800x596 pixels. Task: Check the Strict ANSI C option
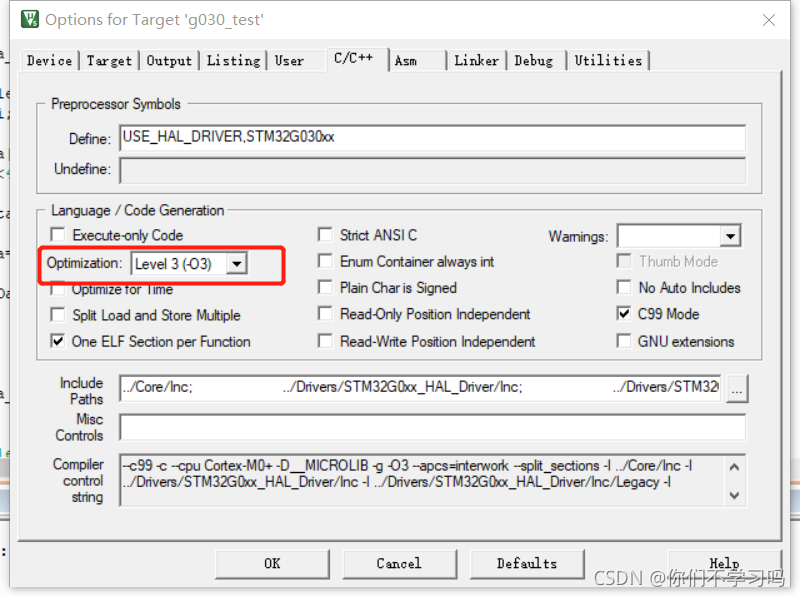[x=325, y=235]
